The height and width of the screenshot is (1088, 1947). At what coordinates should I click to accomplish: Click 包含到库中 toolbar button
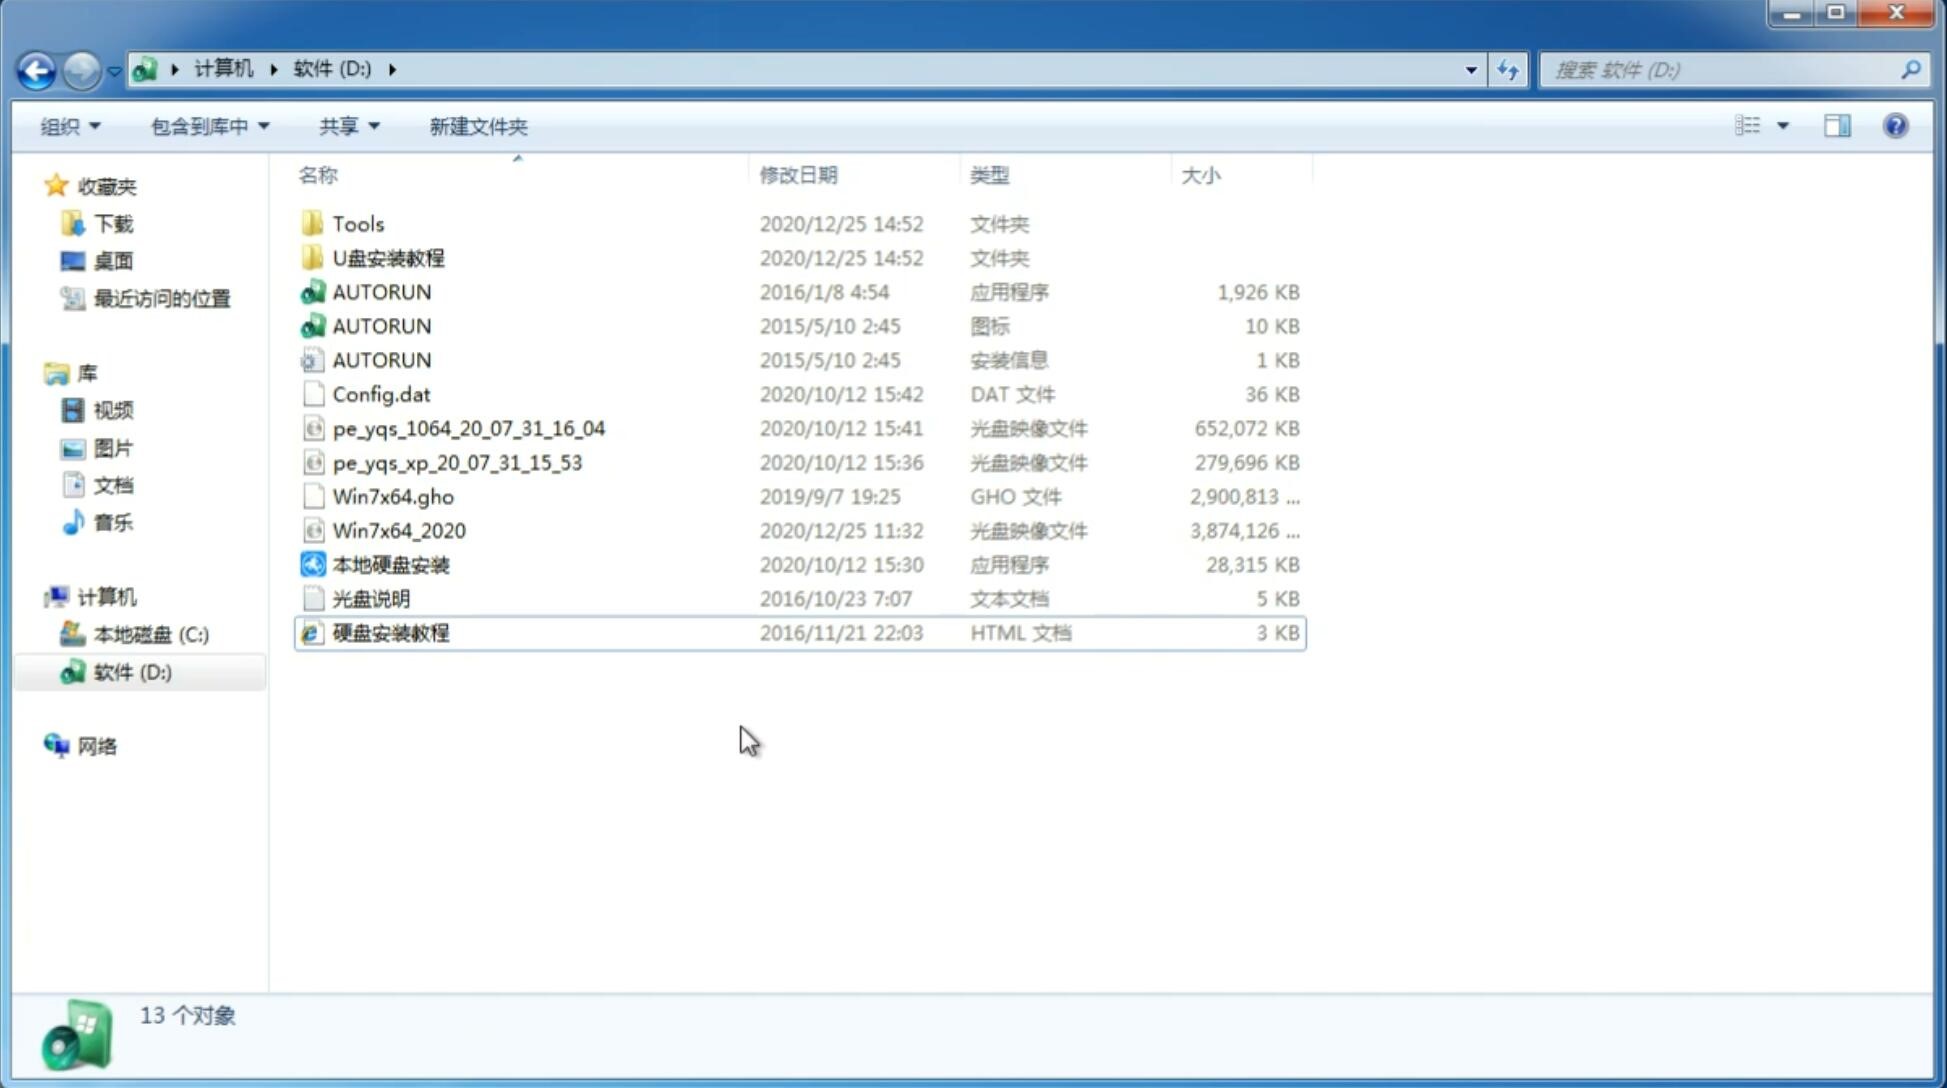[207, 126]
